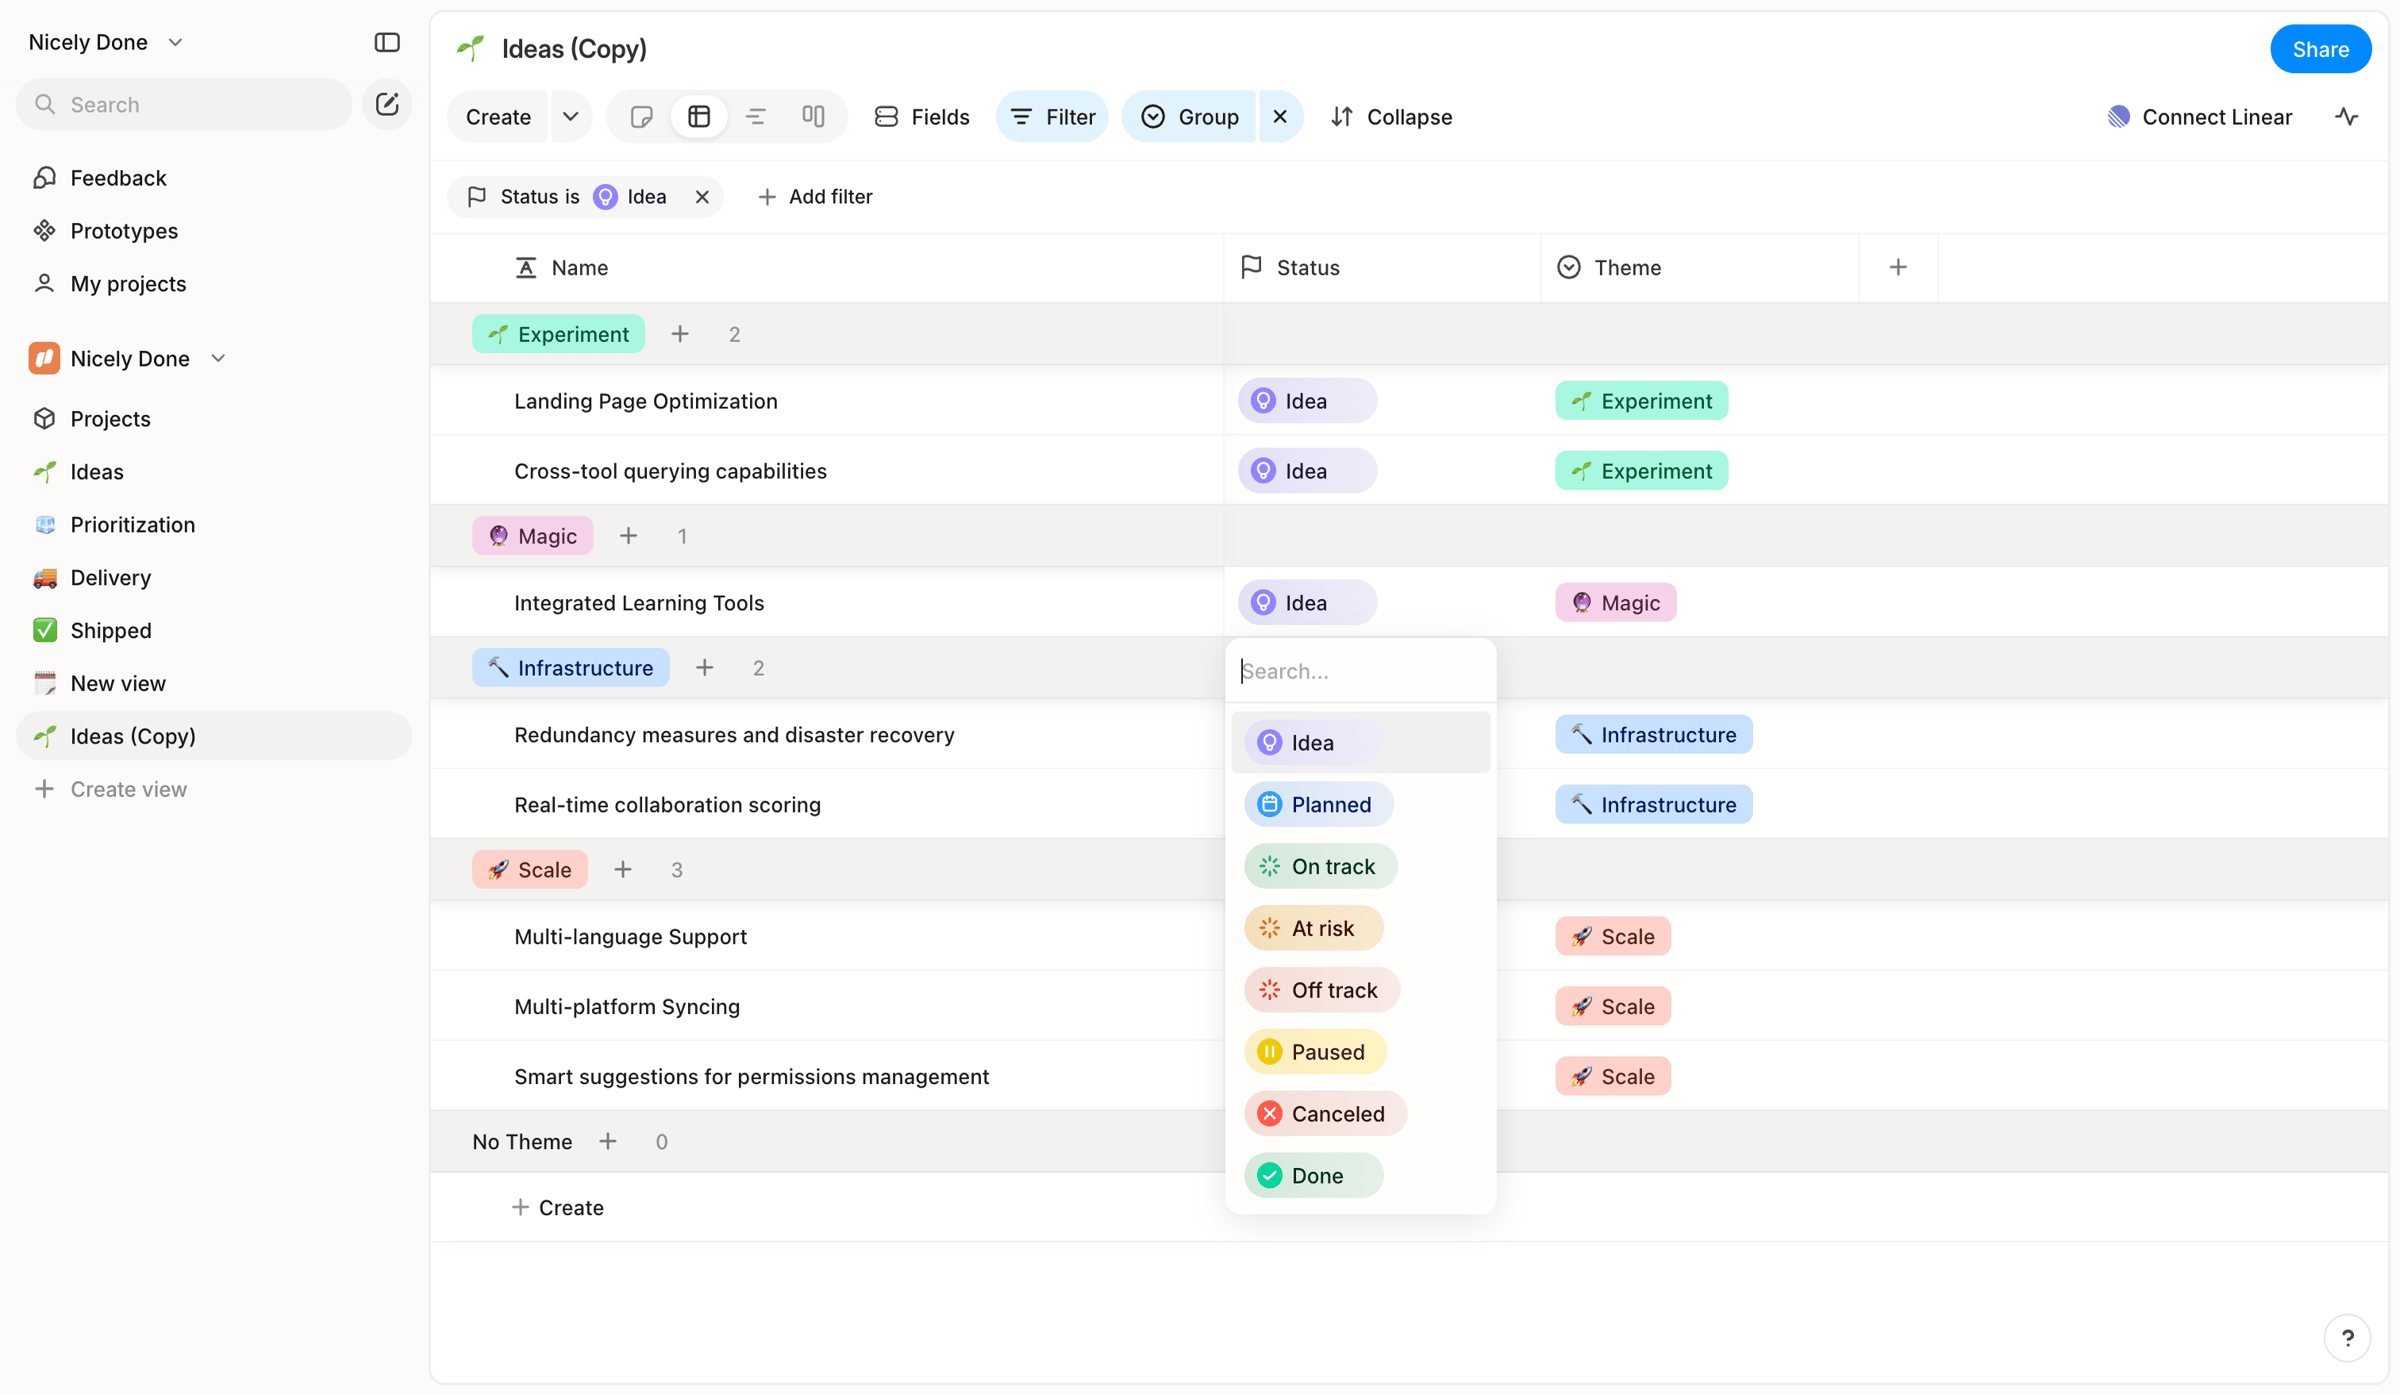The width and height of the screenshot is (2400, 1395).
Task: Open the Prioritization view
Action: click(214, 525)
